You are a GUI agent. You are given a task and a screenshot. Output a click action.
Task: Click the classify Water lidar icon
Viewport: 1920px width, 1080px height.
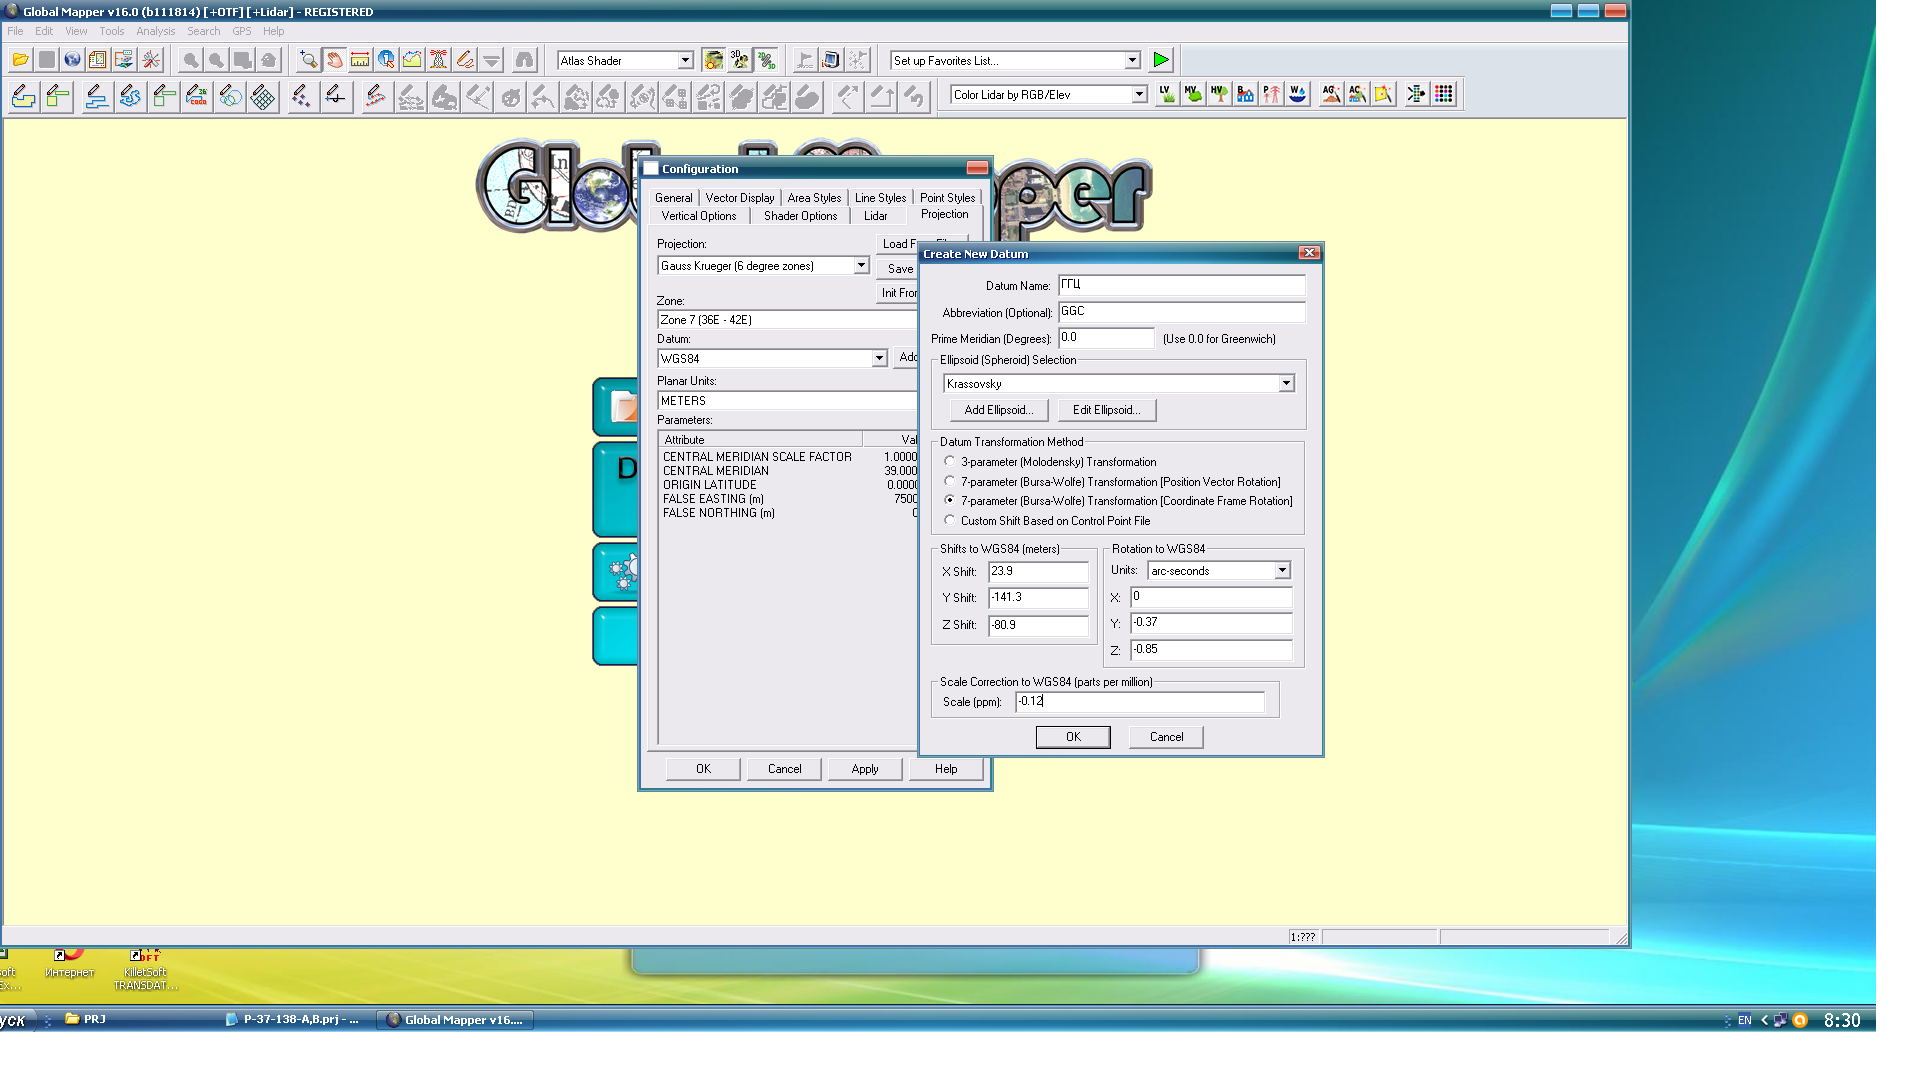point(1297,94)
